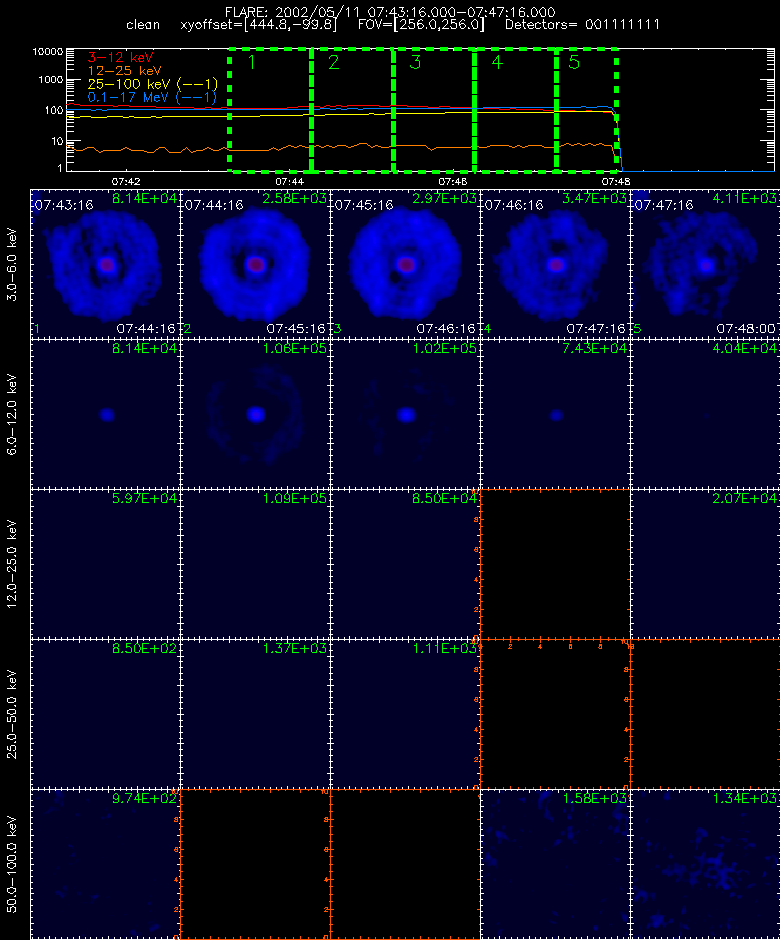Click the 07:48 time axis label
Screen dimensions: 780x940
tap(616, 182)
